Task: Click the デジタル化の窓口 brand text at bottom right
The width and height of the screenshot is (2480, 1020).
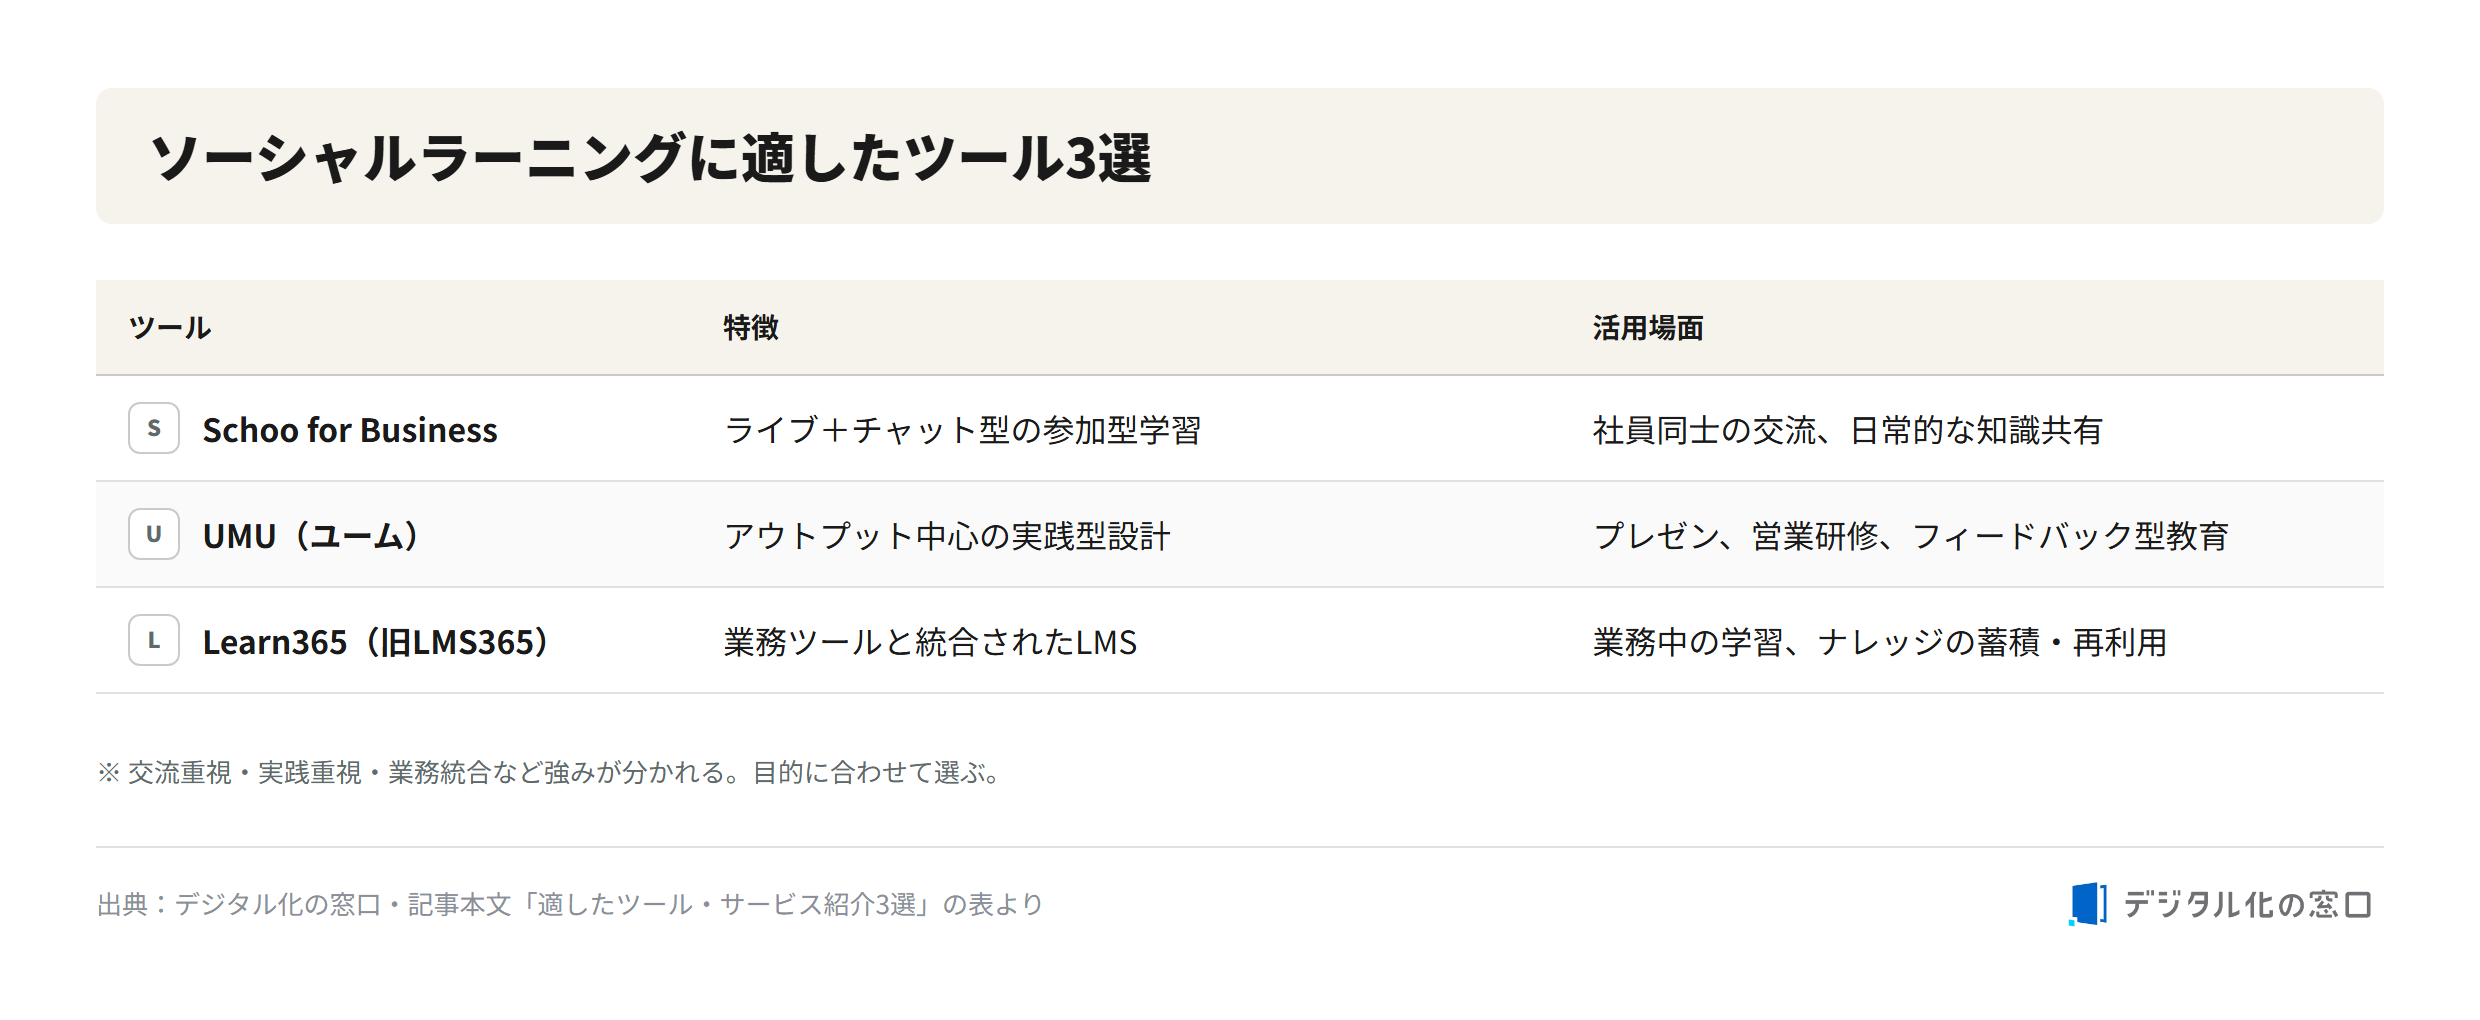Action: (2247, 905)
